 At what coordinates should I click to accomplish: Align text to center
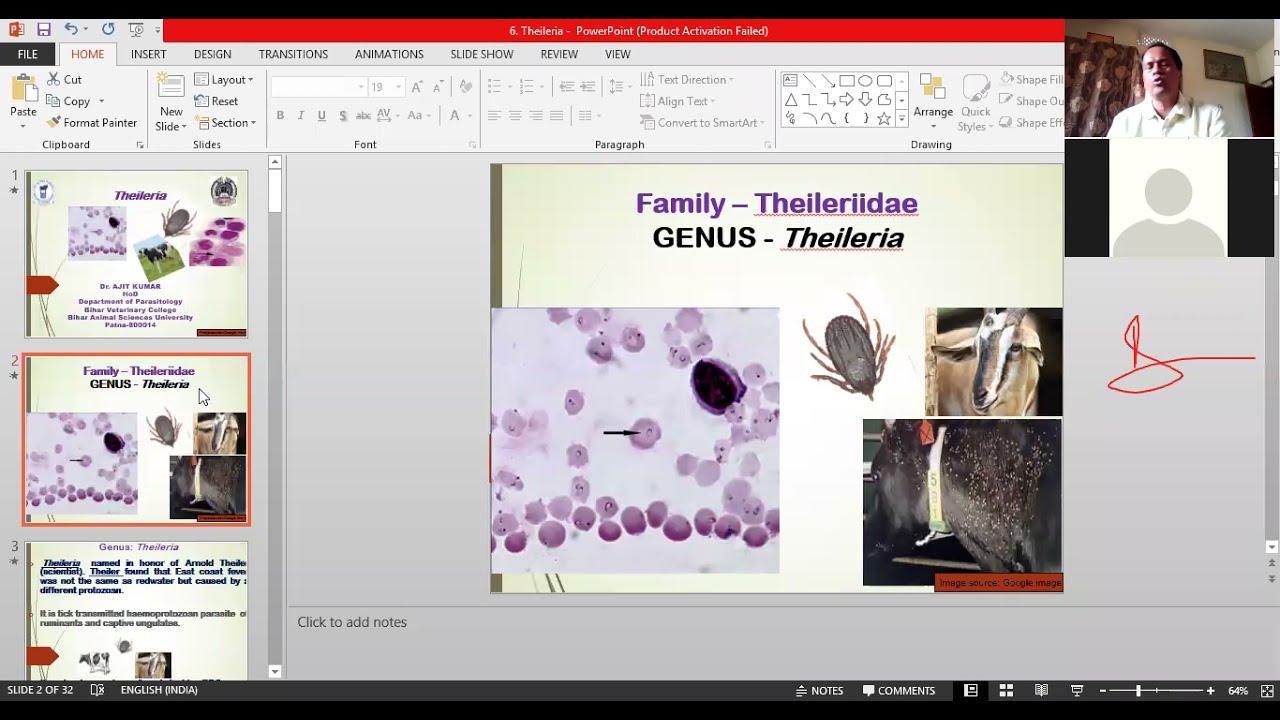[x=515, y=116]
